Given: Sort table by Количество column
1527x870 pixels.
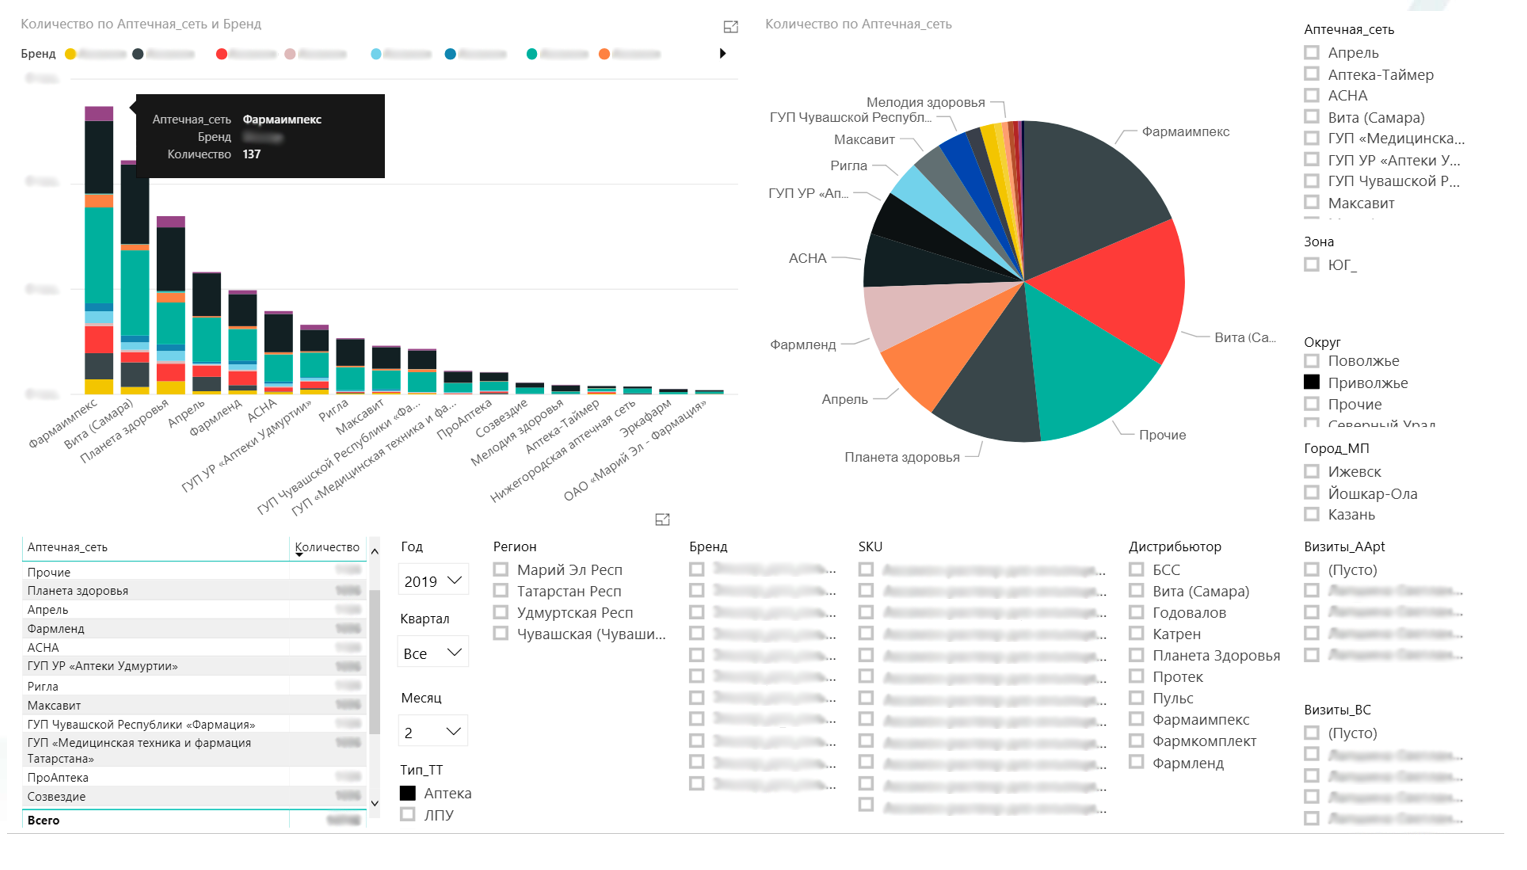Looking at the screenshot, I should point(327,547).
